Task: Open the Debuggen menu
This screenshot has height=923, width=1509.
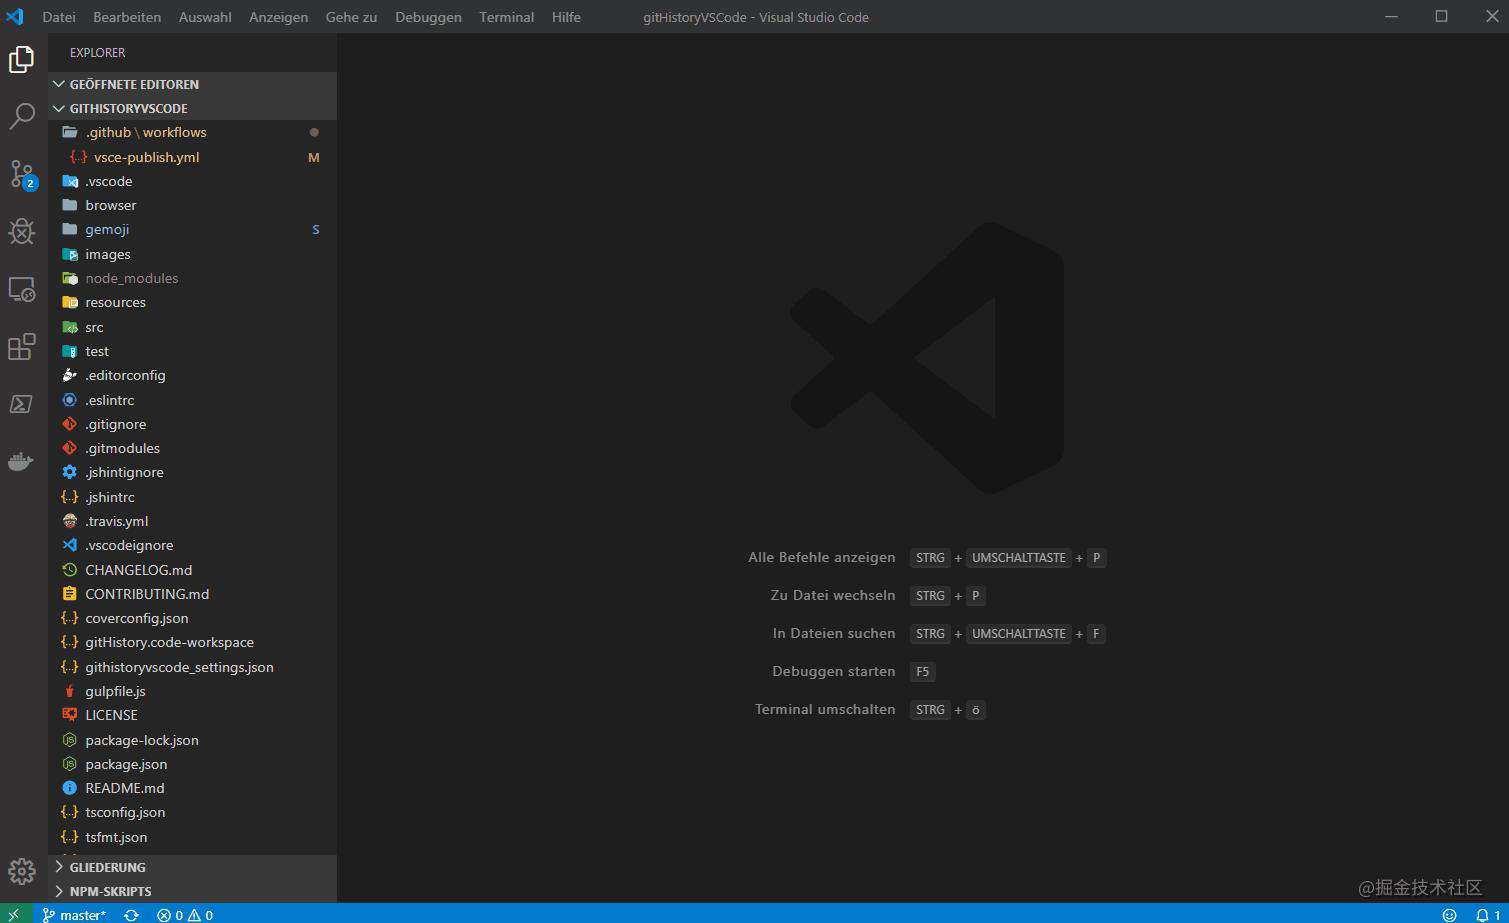Action: tap(428, 17)
